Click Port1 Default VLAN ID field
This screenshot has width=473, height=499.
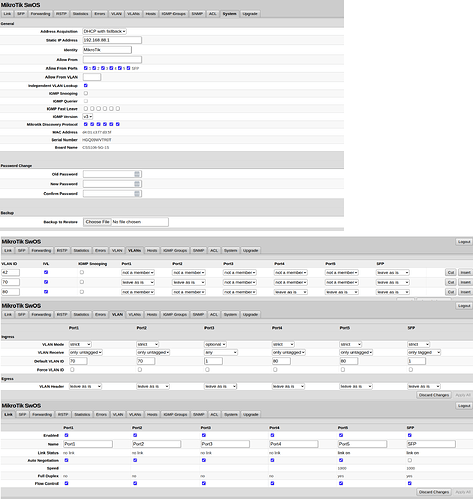78,361
